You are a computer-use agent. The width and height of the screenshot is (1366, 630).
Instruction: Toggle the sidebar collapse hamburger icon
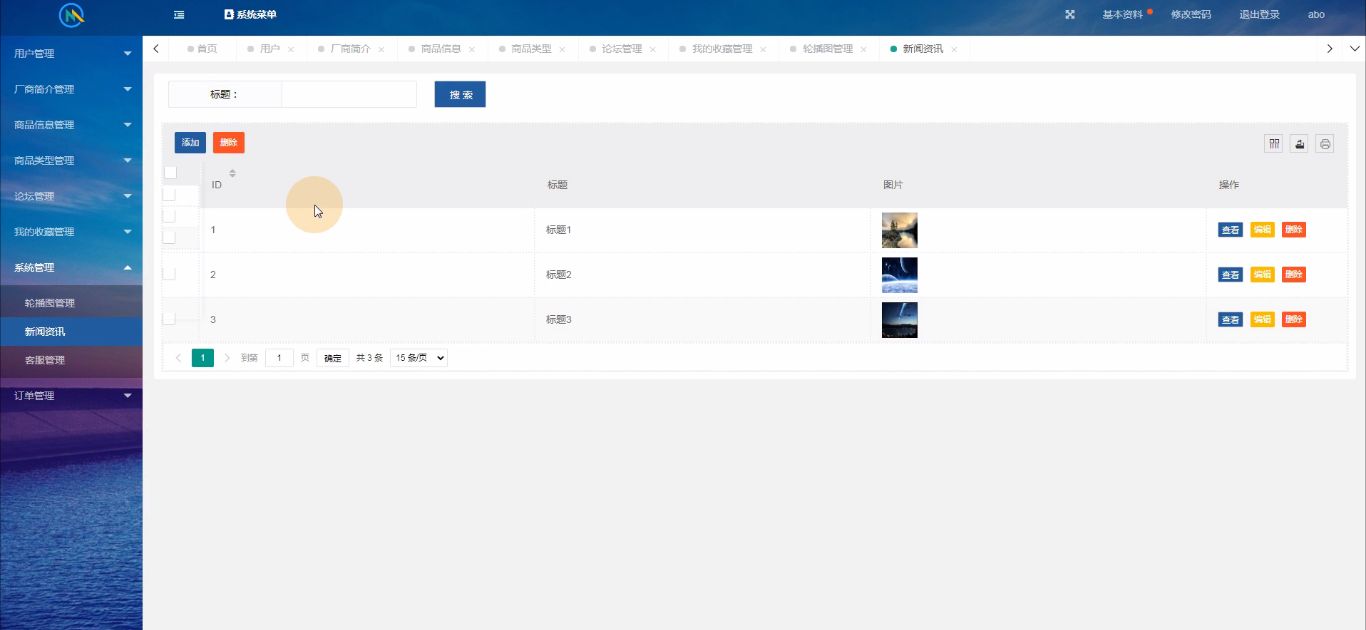tap(179, 15)
